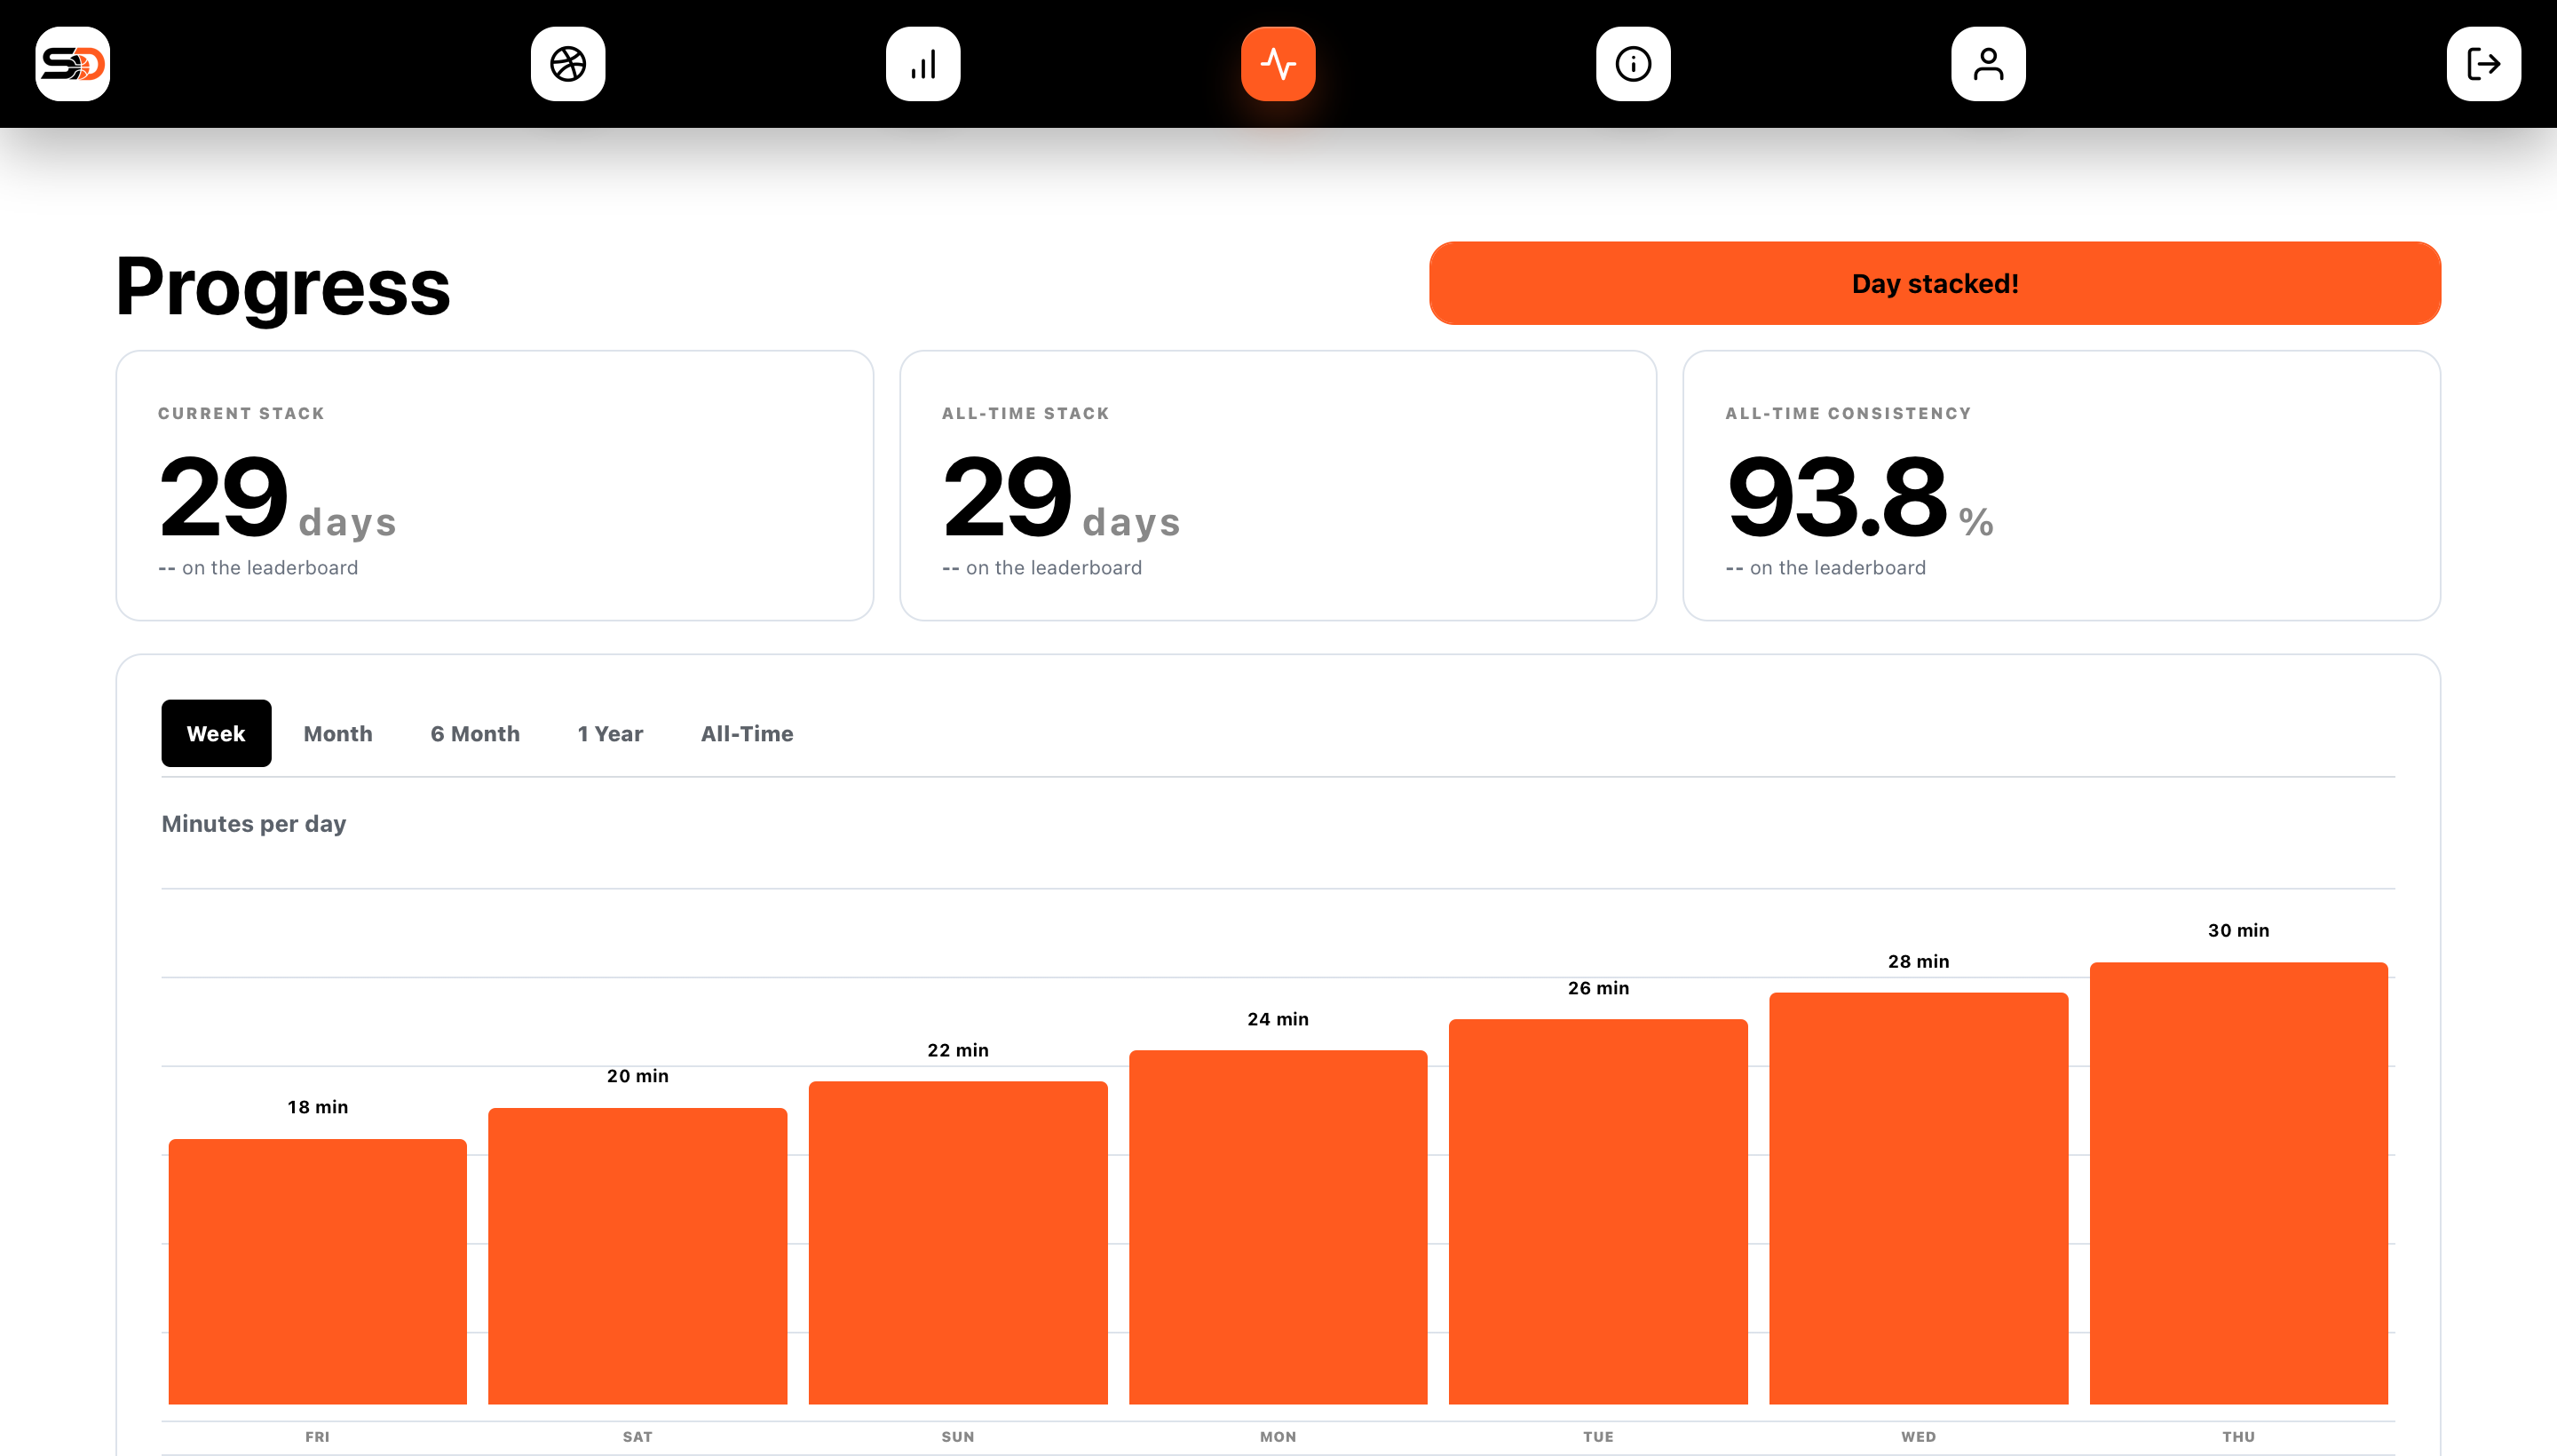Click the THU 30 min bar
2557x1456 pixels.
point(2239,1183)
